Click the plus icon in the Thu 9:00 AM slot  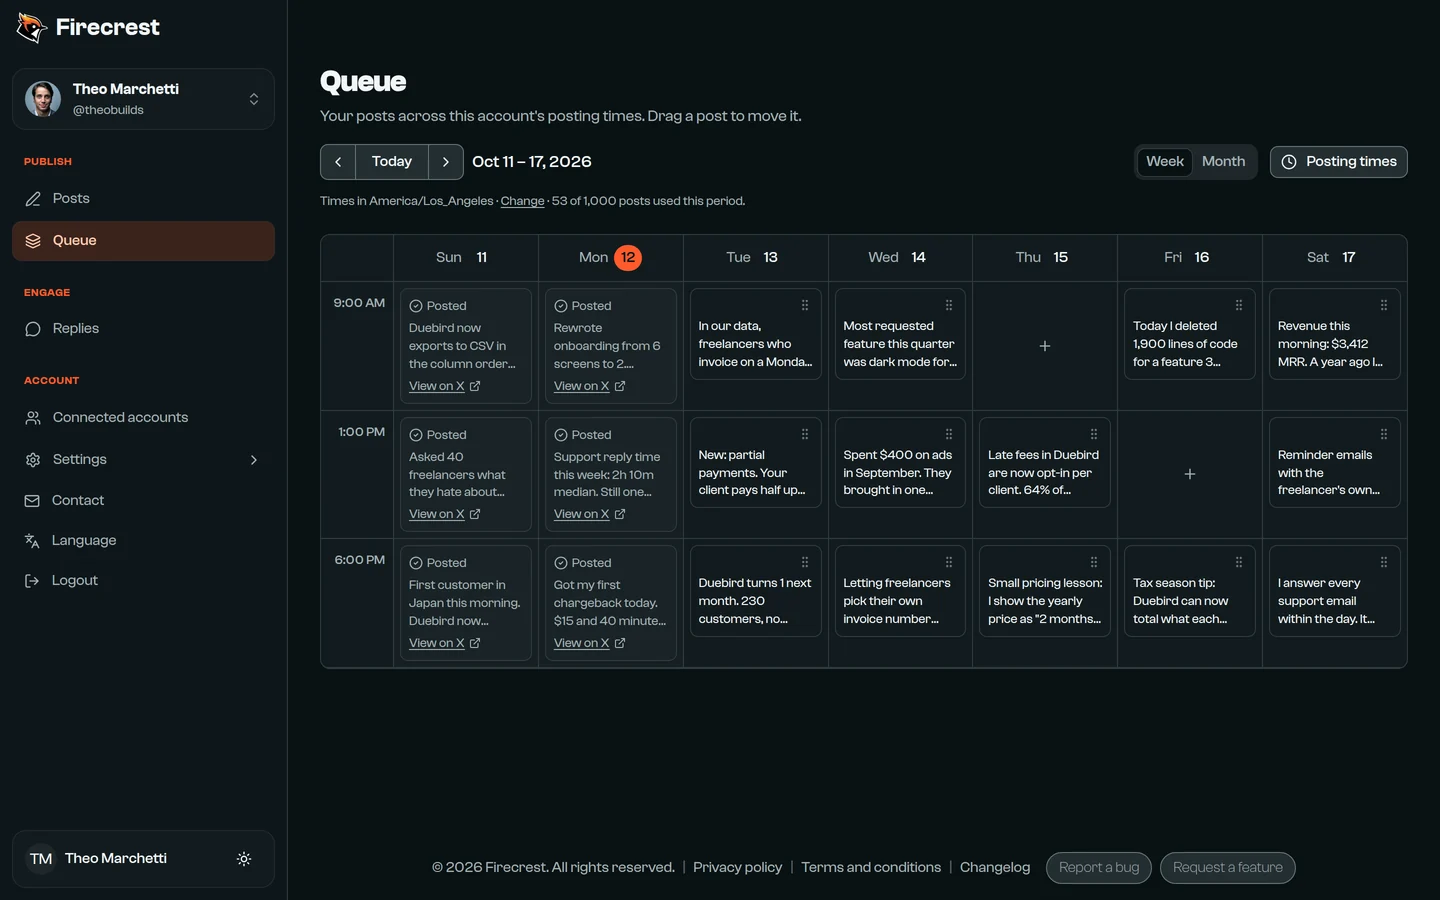coord(1045,346)
